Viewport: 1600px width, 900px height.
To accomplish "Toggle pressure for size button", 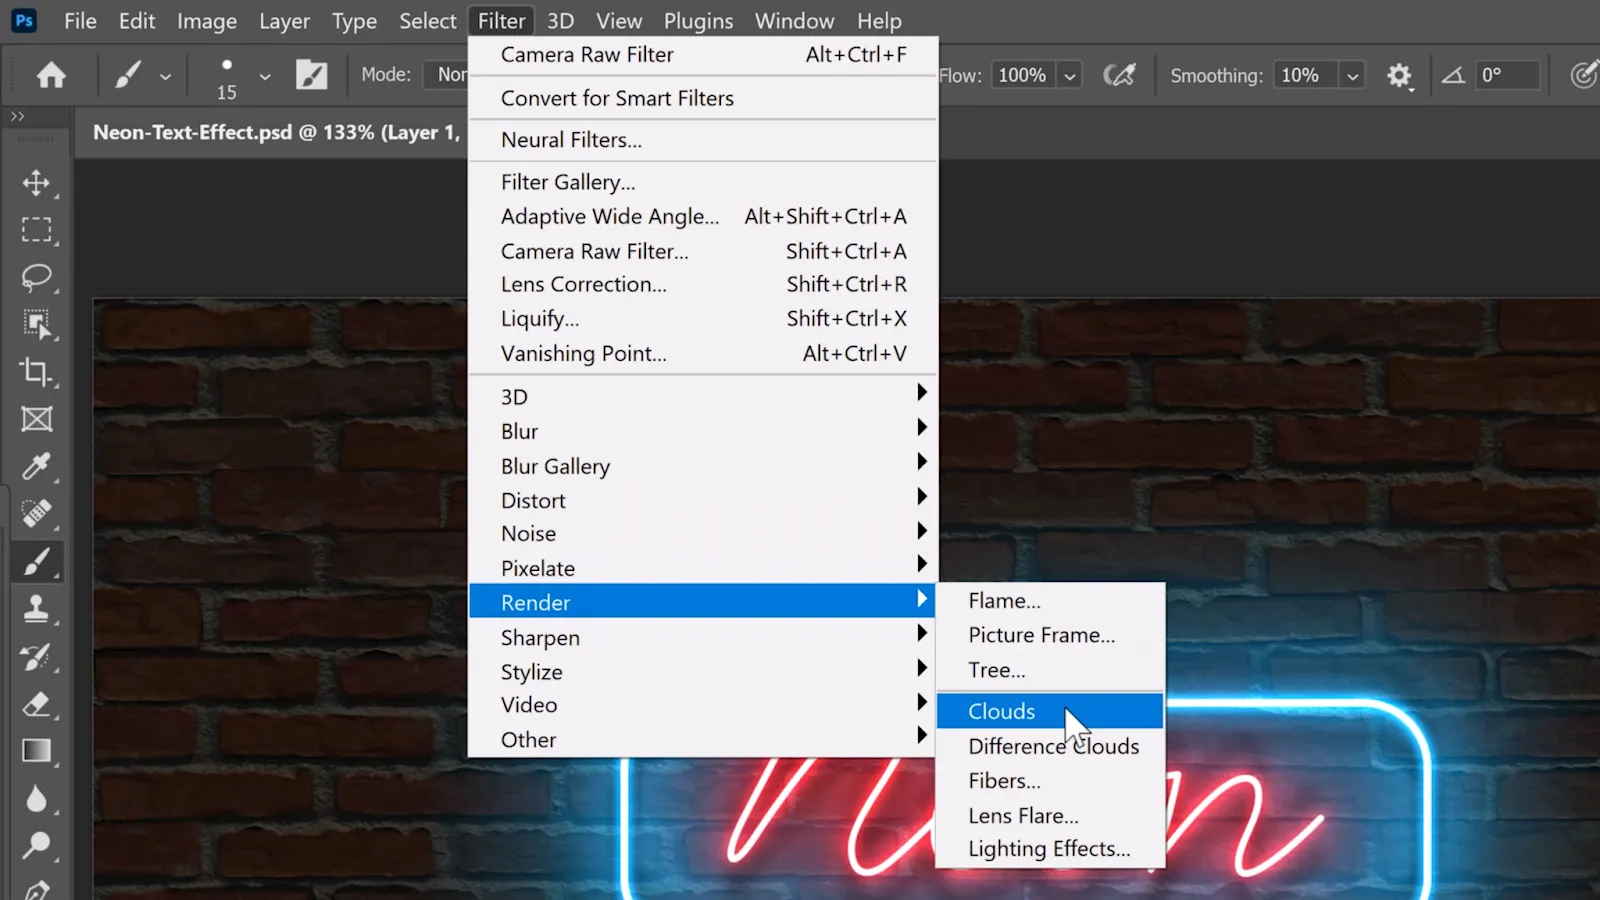I will [x=1582, y=75].
